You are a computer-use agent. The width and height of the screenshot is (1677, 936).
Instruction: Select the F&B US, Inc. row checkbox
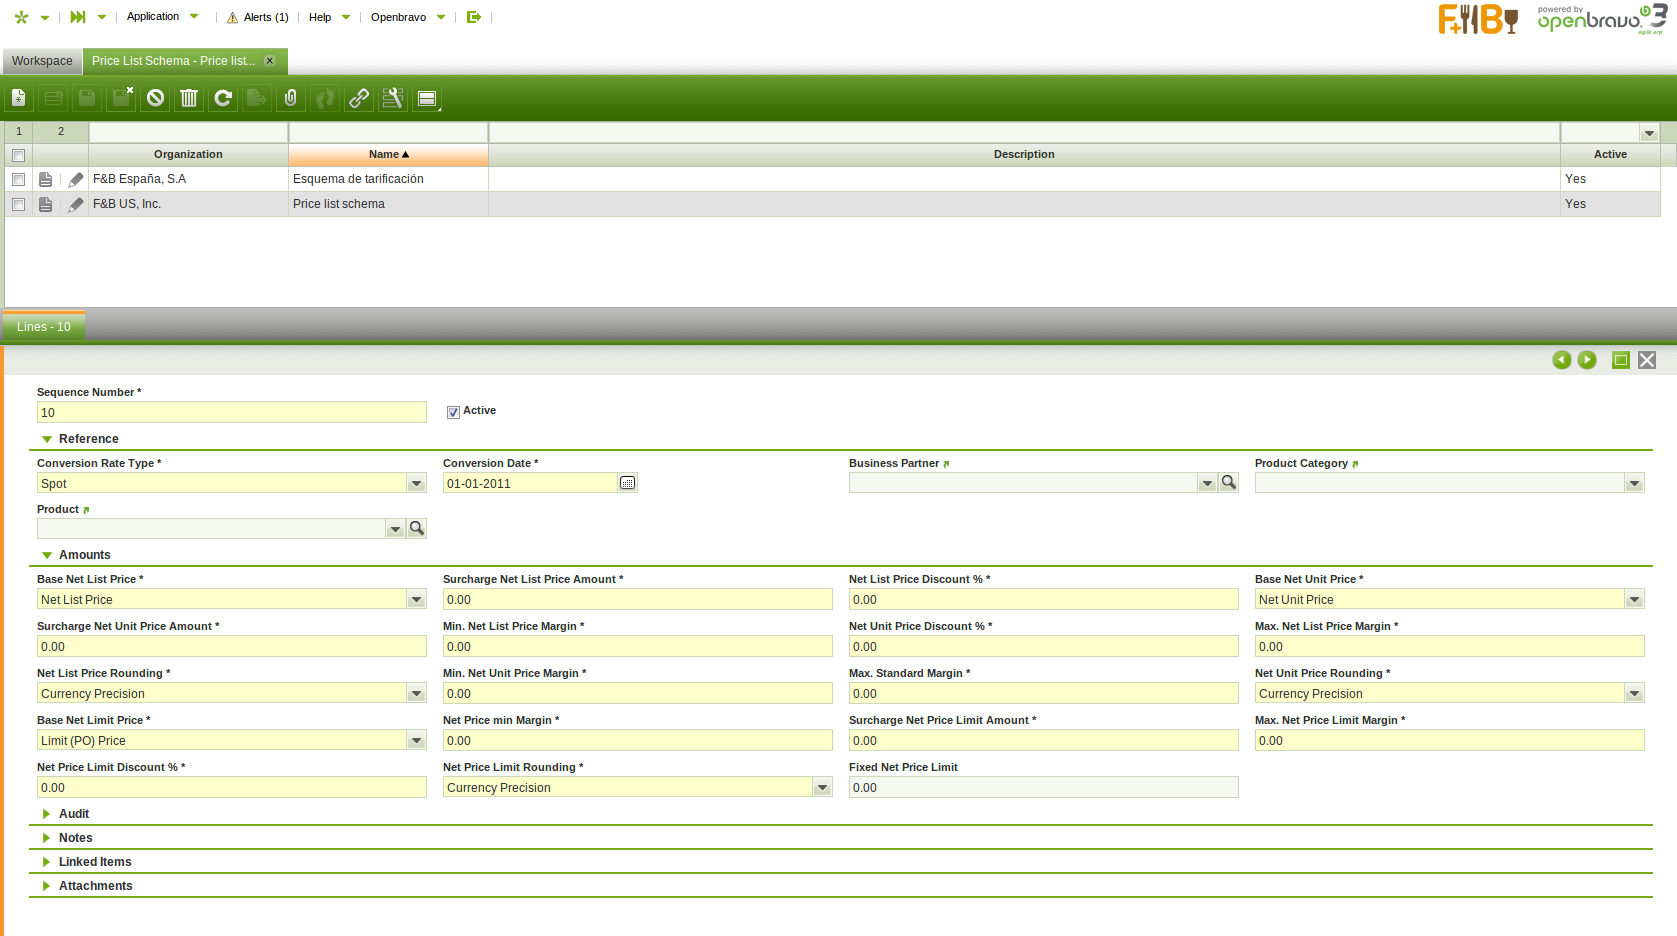pos(18,204)
